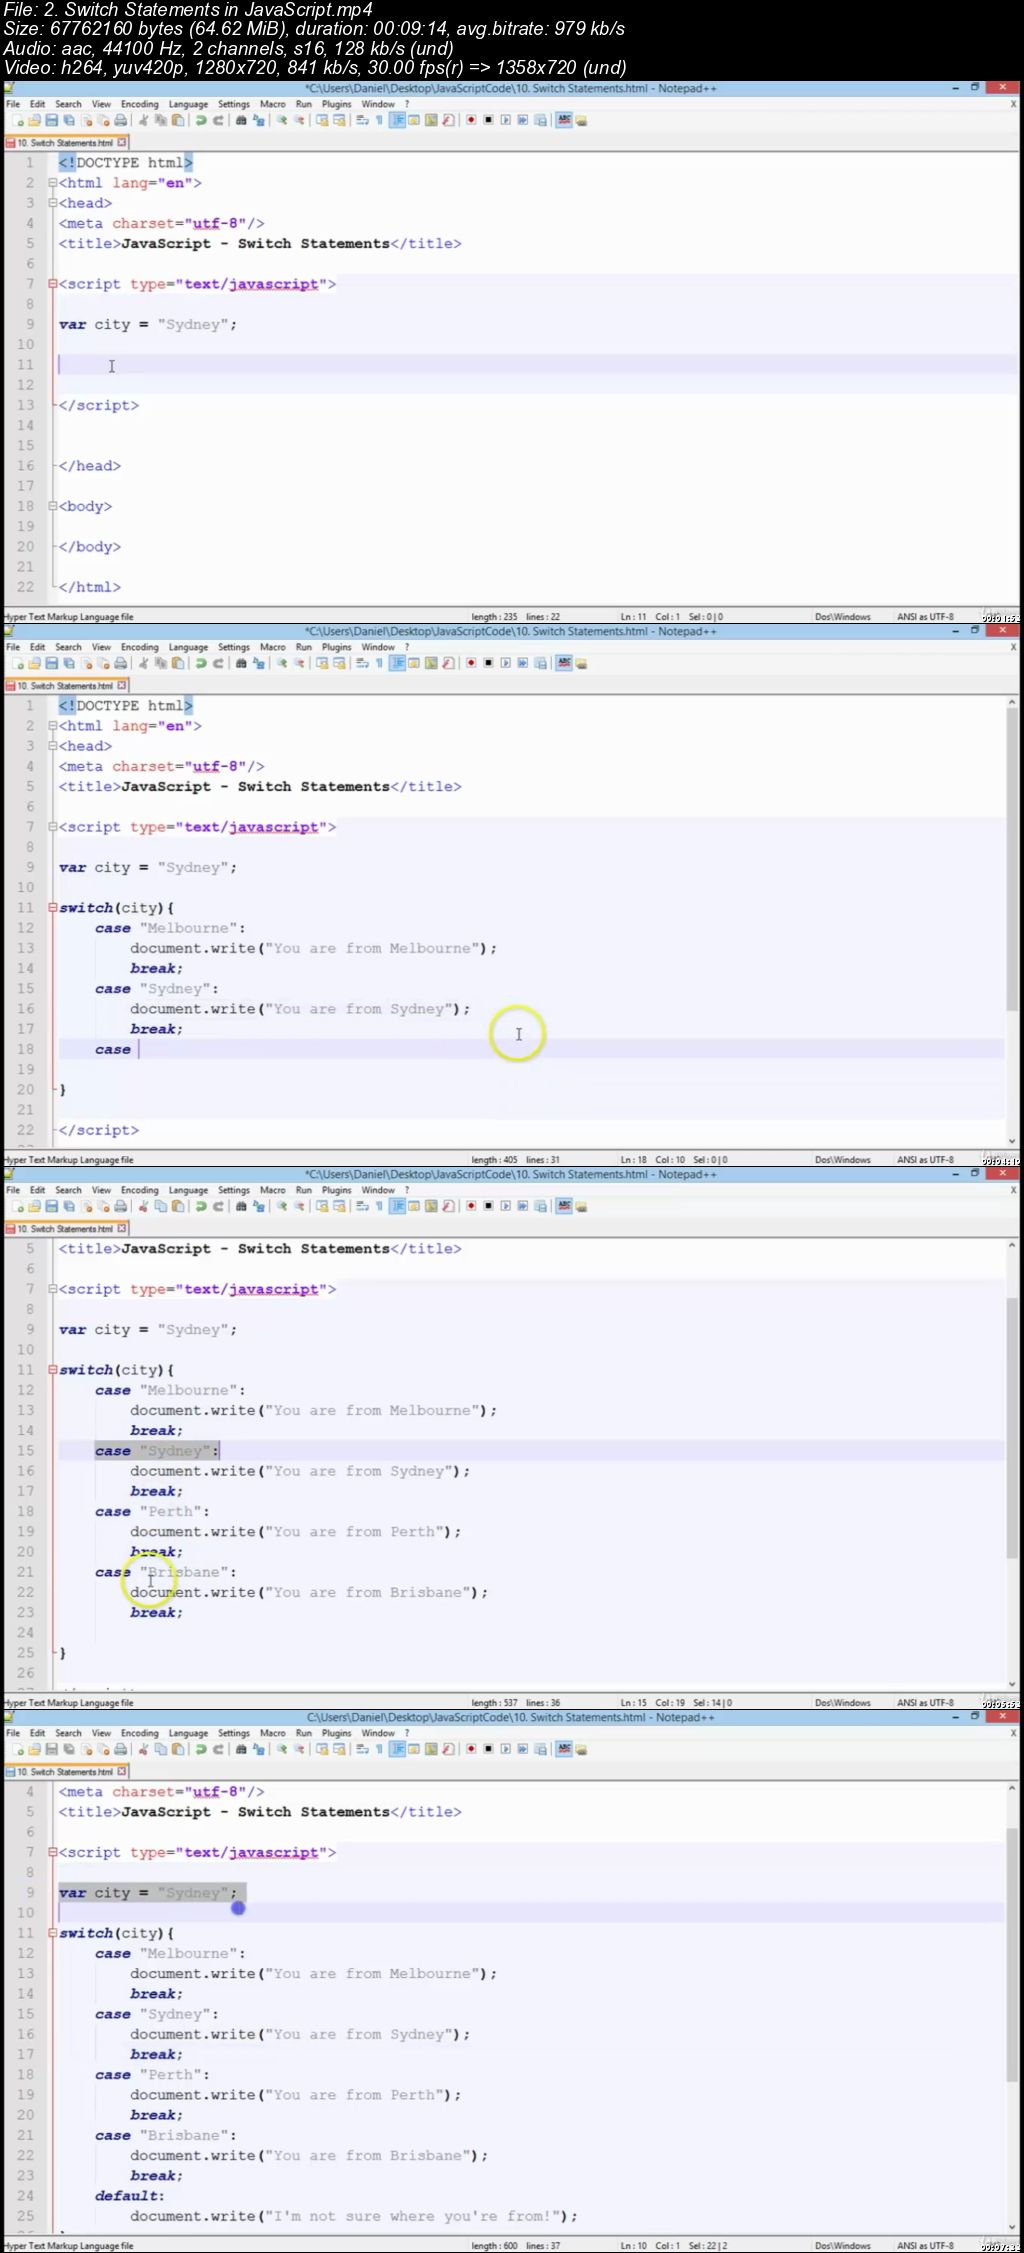Collapse script fold marker on line 7, third window
1024x2253 pixels.
52,1289
